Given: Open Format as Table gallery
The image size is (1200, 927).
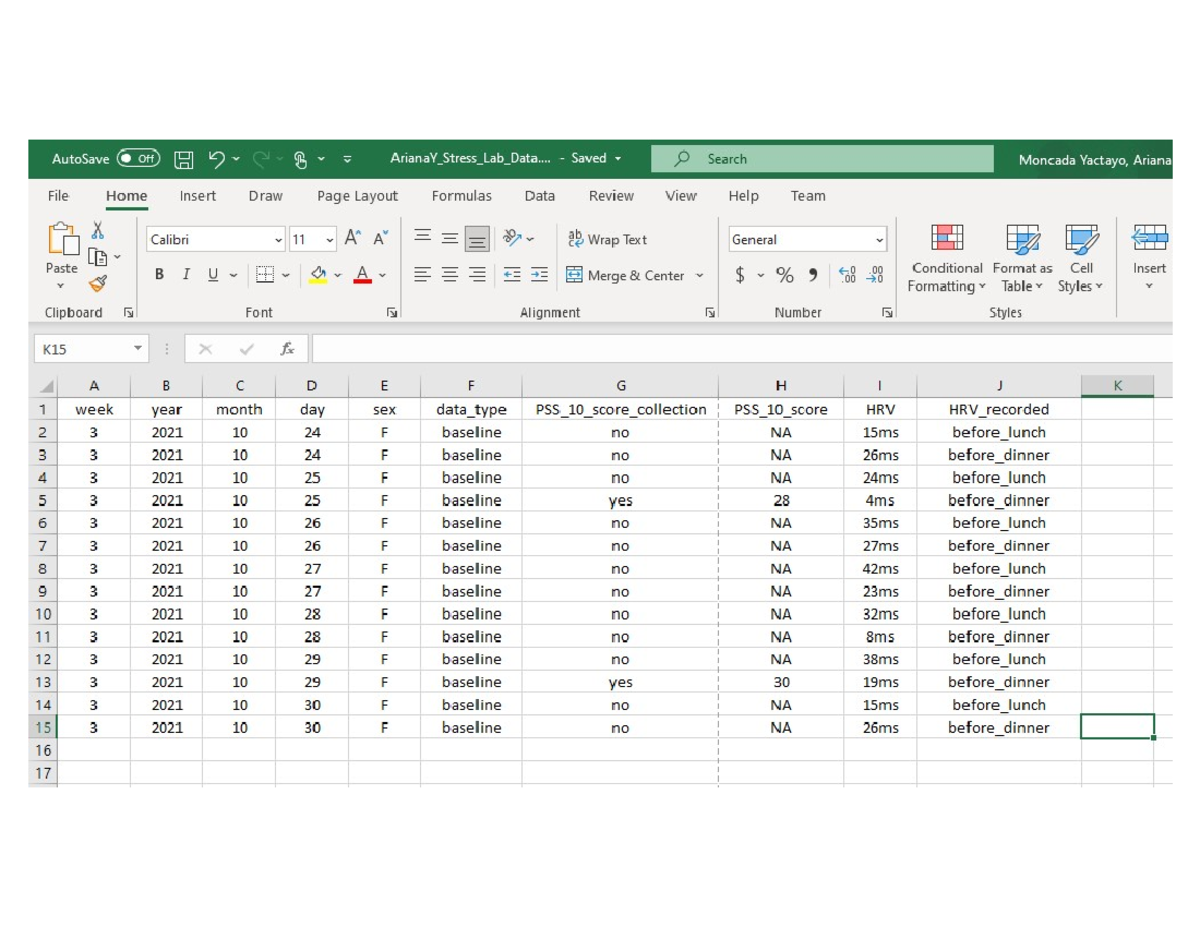Looking at the screenshot, I should tap(1022, 259).
